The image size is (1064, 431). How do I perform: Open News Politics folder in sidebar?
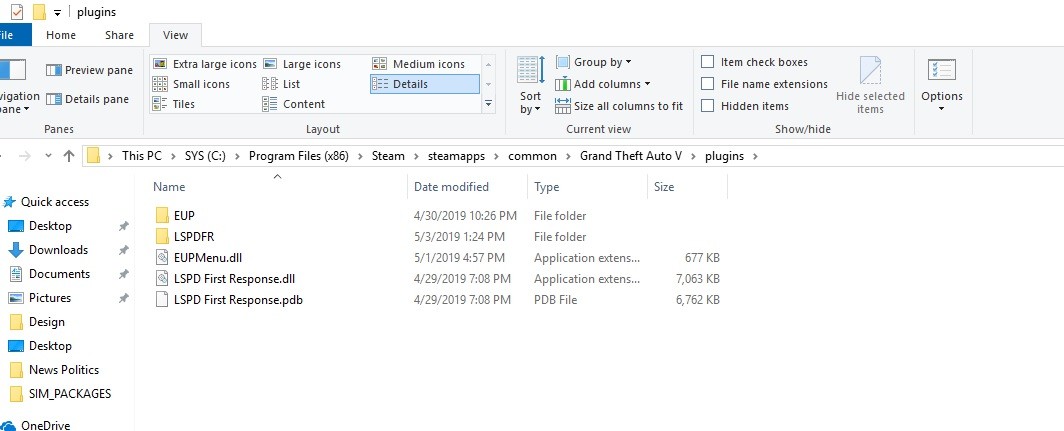tap(63, 370)
